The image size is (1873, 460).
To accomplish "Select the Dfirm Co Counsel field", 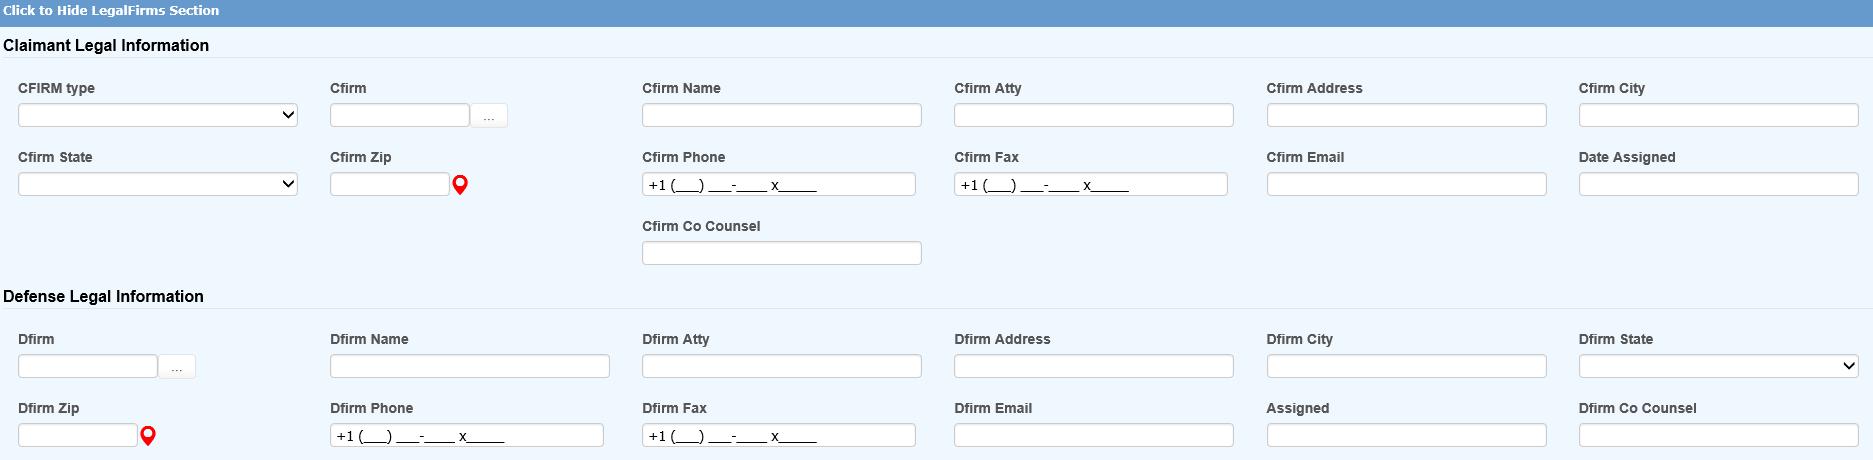I will click(1717, 435).
